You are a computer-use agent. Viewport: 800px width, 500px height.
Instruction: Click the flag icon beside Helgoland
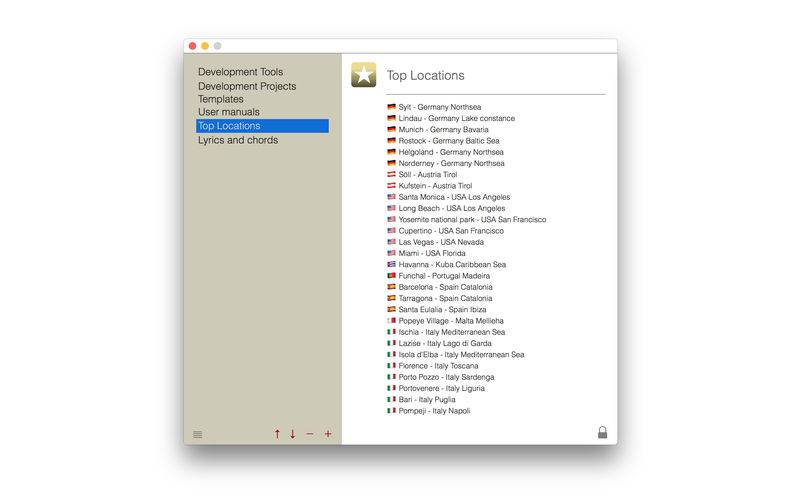point(391,152)
